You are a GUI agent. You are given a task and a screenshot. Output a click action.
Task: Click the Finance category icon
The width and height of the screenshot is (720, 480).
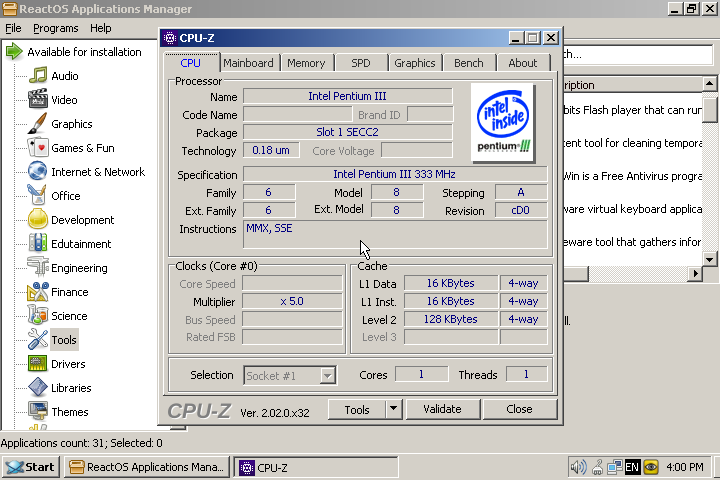click(38, 291)
